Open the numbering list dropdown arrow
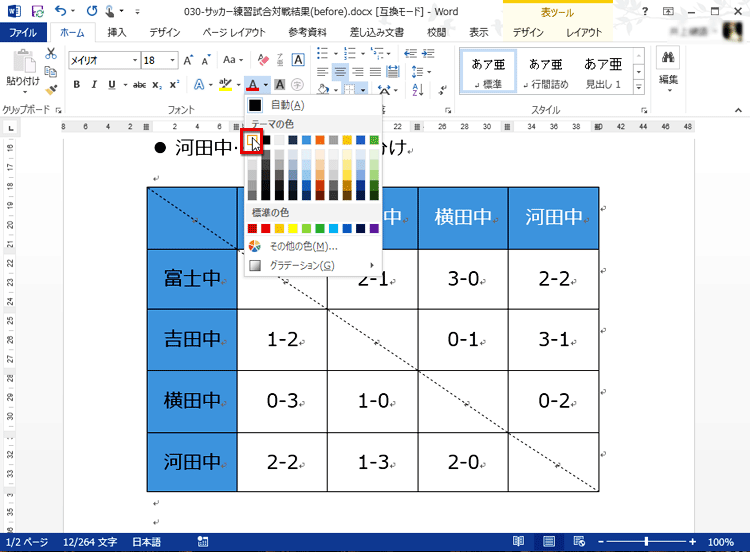This screenshot has width=750, height=552. tap(363, 54)
